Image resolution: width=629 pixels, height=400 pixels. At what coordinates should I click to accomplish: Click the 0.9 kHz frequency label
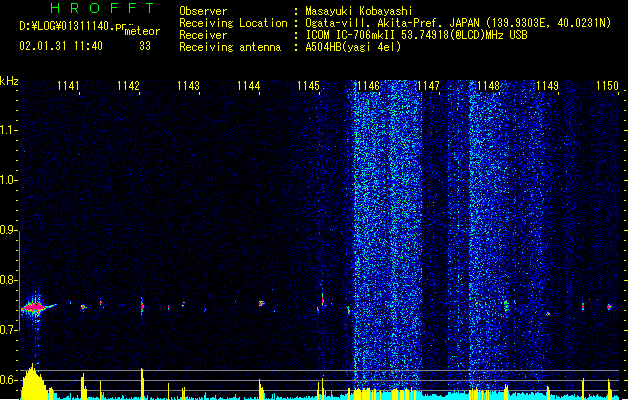[8, 230]
